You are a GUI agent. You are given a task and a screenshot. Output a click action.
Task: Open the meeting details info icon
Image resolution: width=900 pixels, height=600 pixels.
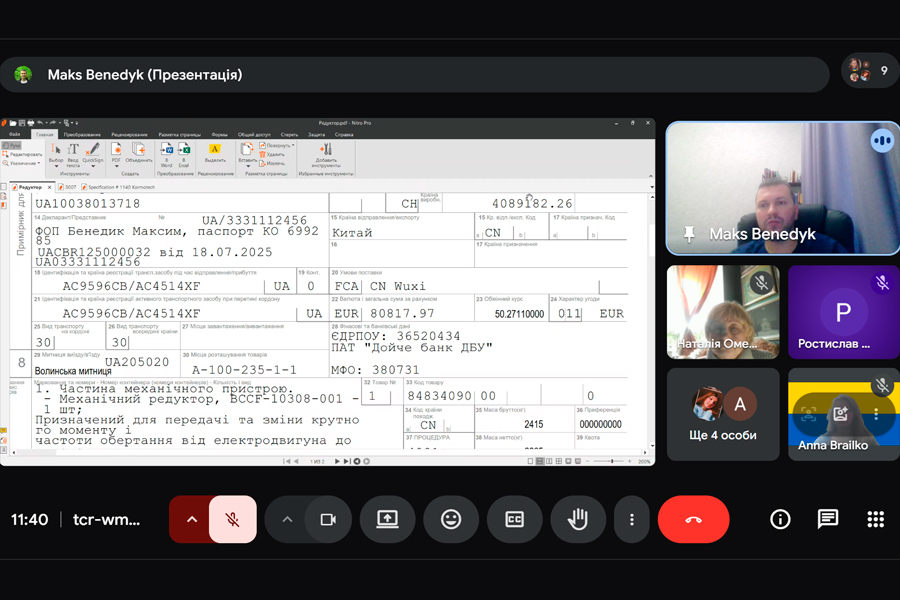[780, 520]
